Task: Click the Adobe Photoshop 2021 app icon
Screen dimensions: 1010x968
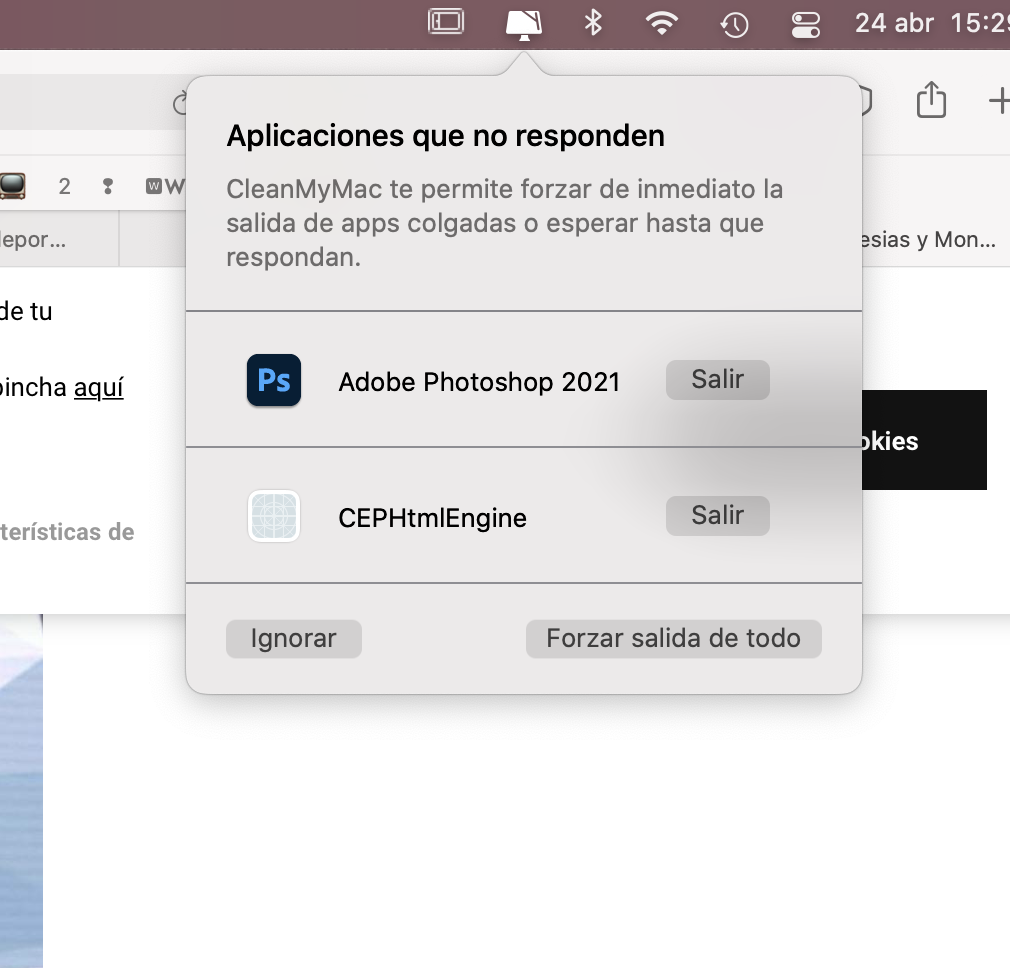Action: coord(273,380)
